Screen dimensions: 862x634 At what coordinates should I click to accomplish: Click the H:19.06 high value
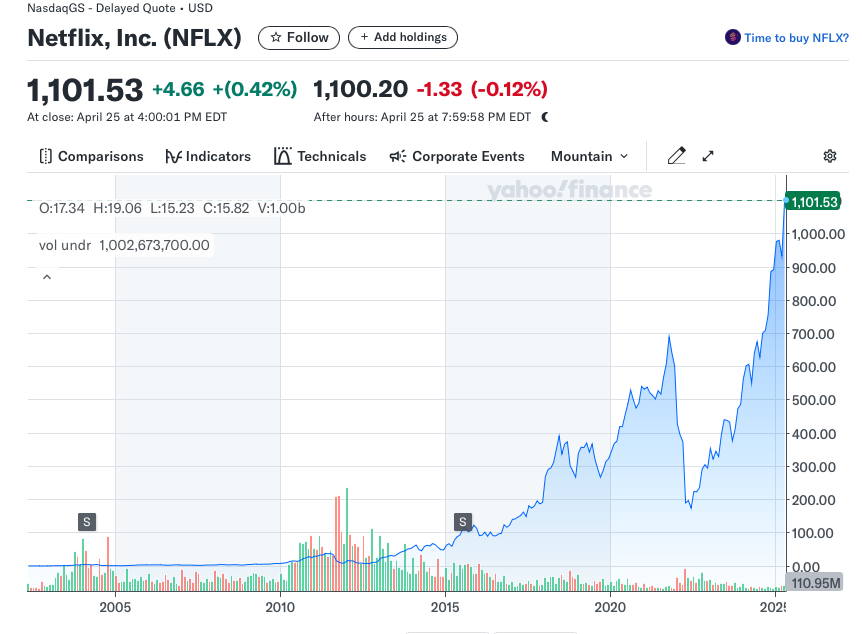(x=117, y=208)
